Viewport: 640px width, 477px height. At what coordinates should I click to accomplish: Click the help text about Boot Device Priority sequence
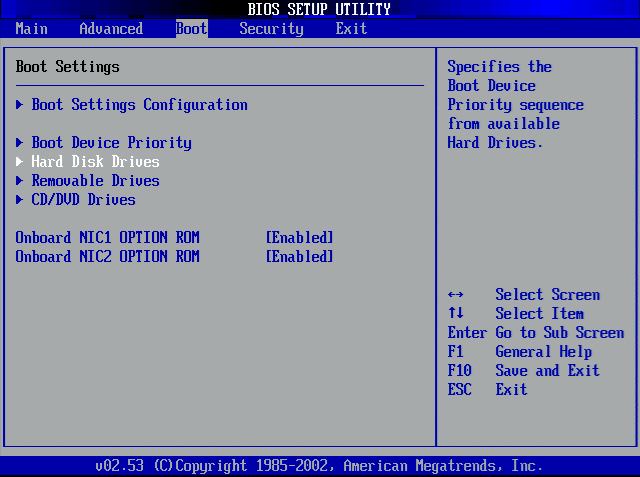(516, 105)
